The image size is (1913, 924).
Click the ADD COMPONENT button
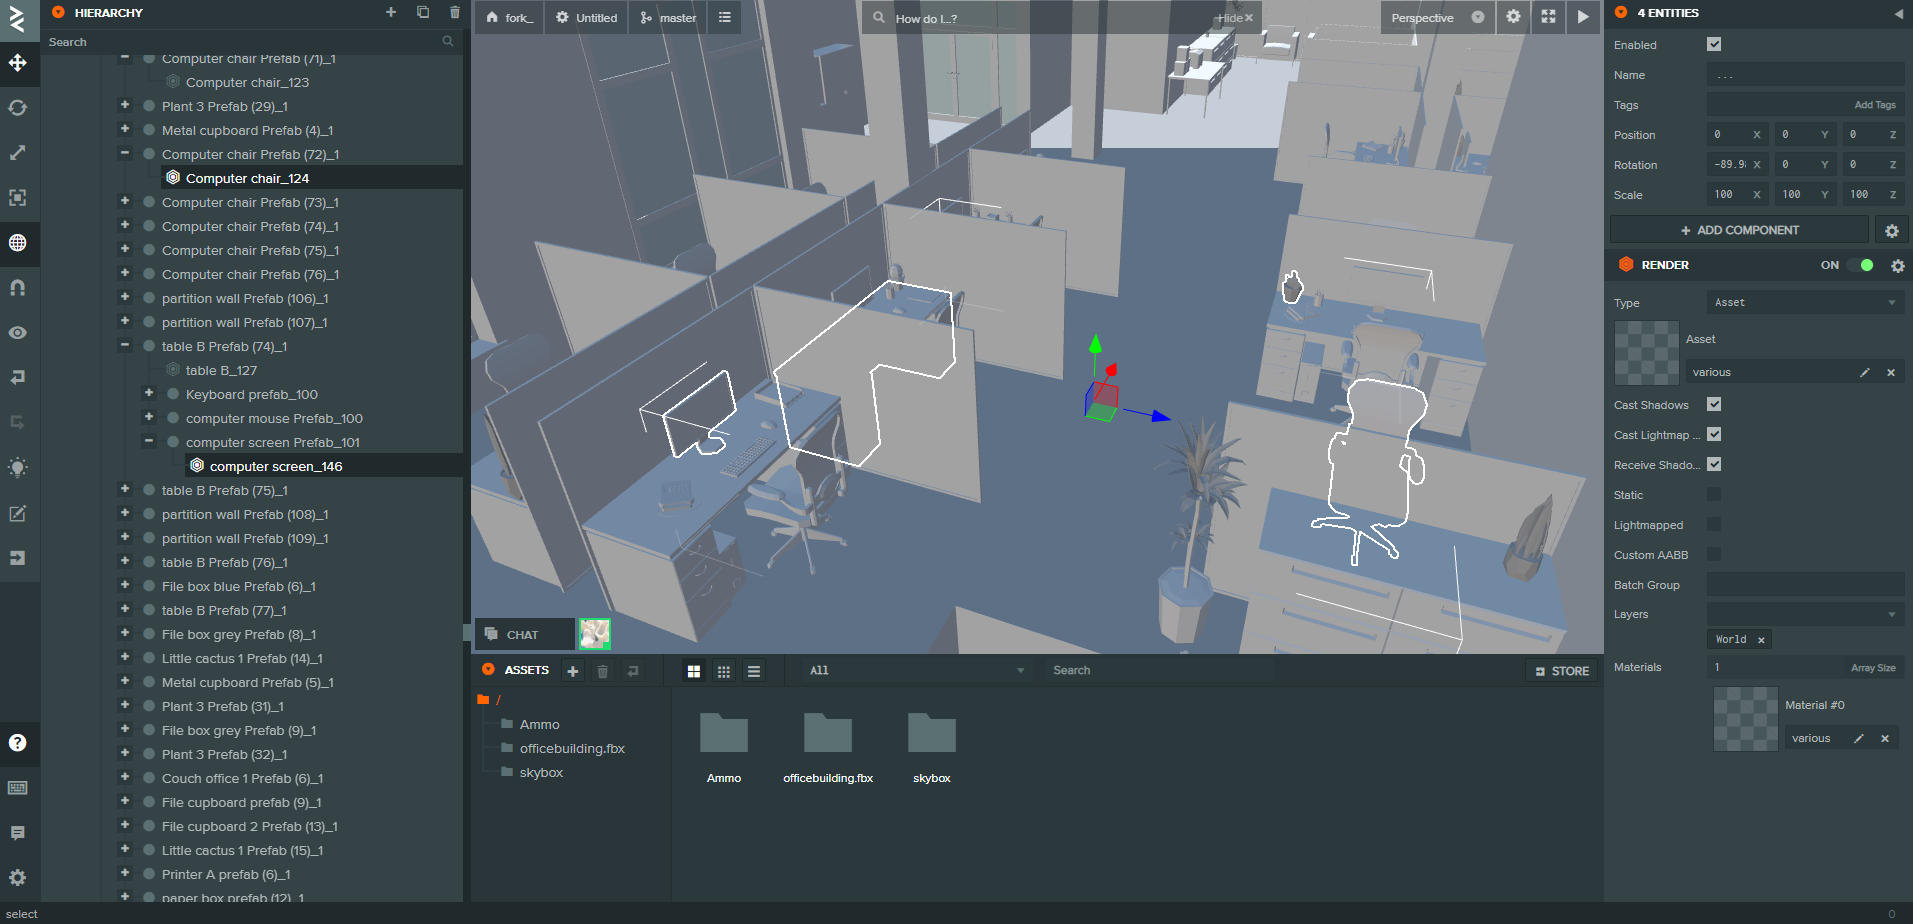coord(1739,230)
